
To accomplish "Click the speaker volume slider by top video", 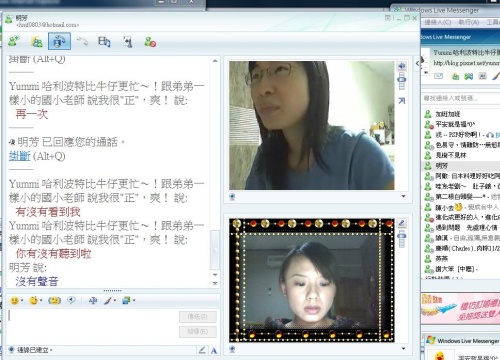I will tap(402, 81).
